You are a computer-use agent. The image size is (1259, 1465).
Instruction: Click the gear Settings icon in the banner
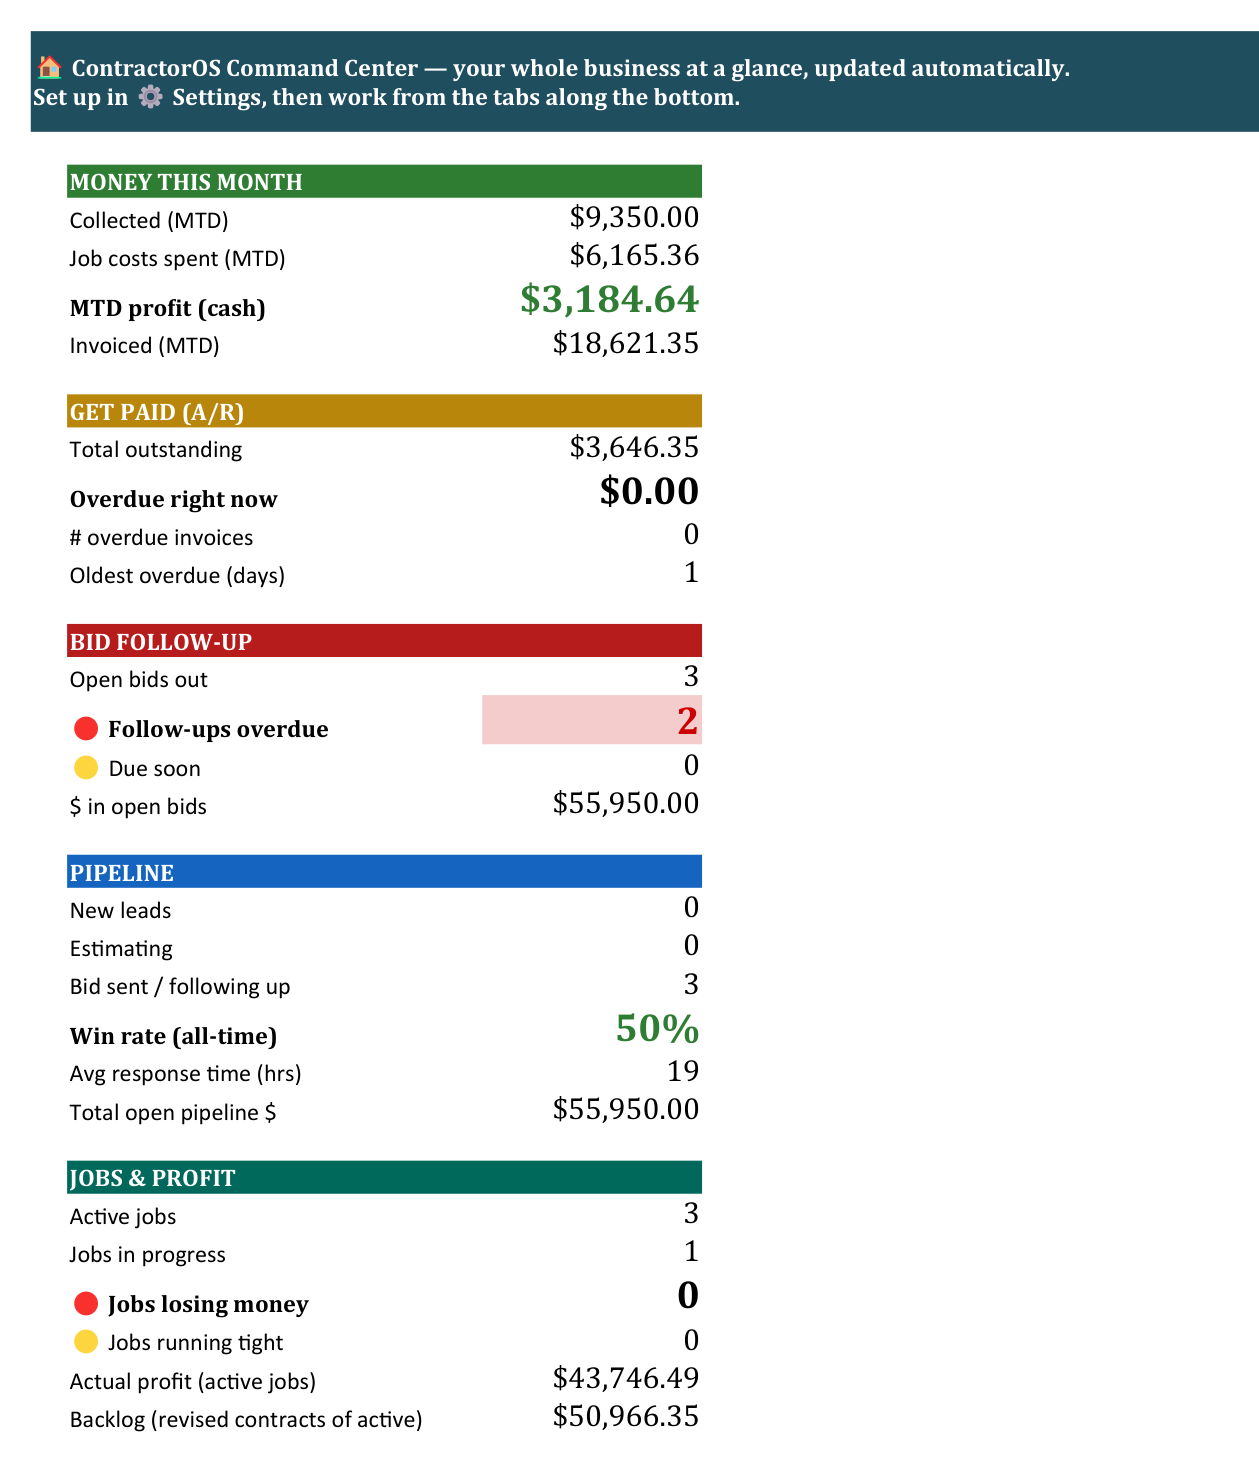point(150,97)
